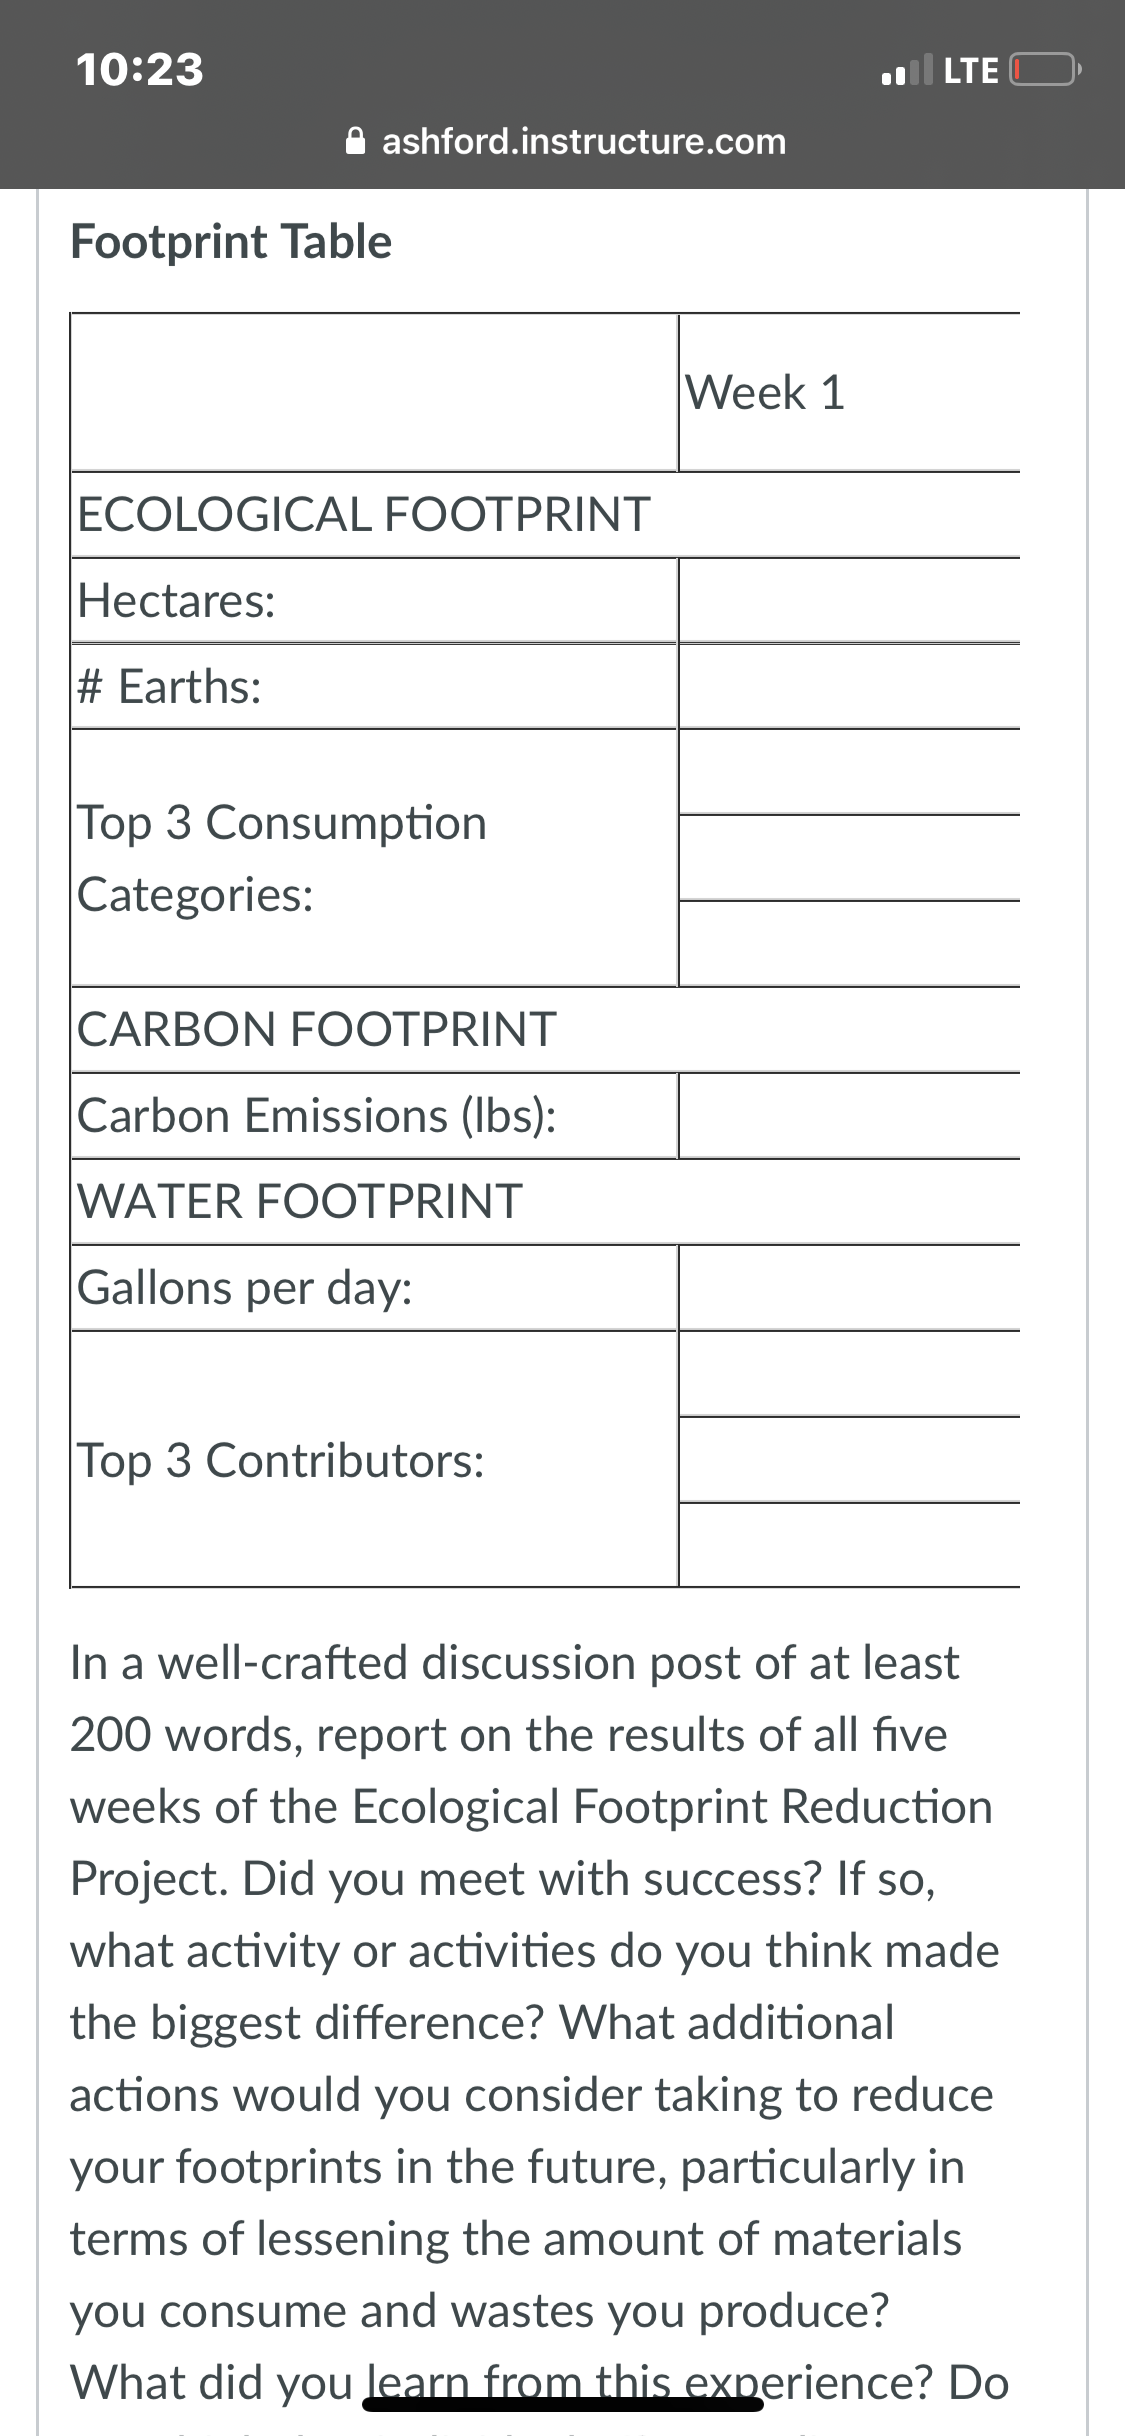Tap the low battery icon

(x=1045, y=70)
